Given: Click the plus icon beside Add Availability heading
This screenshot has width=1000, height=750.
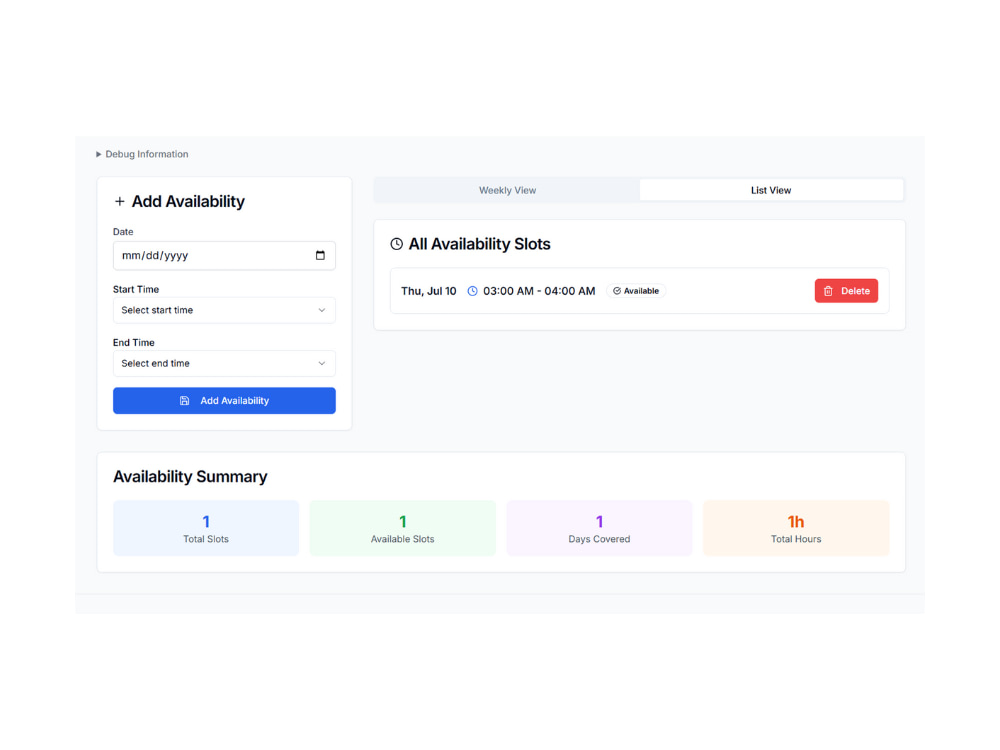Looking at the screenshot, I should (x=119, y=202).
